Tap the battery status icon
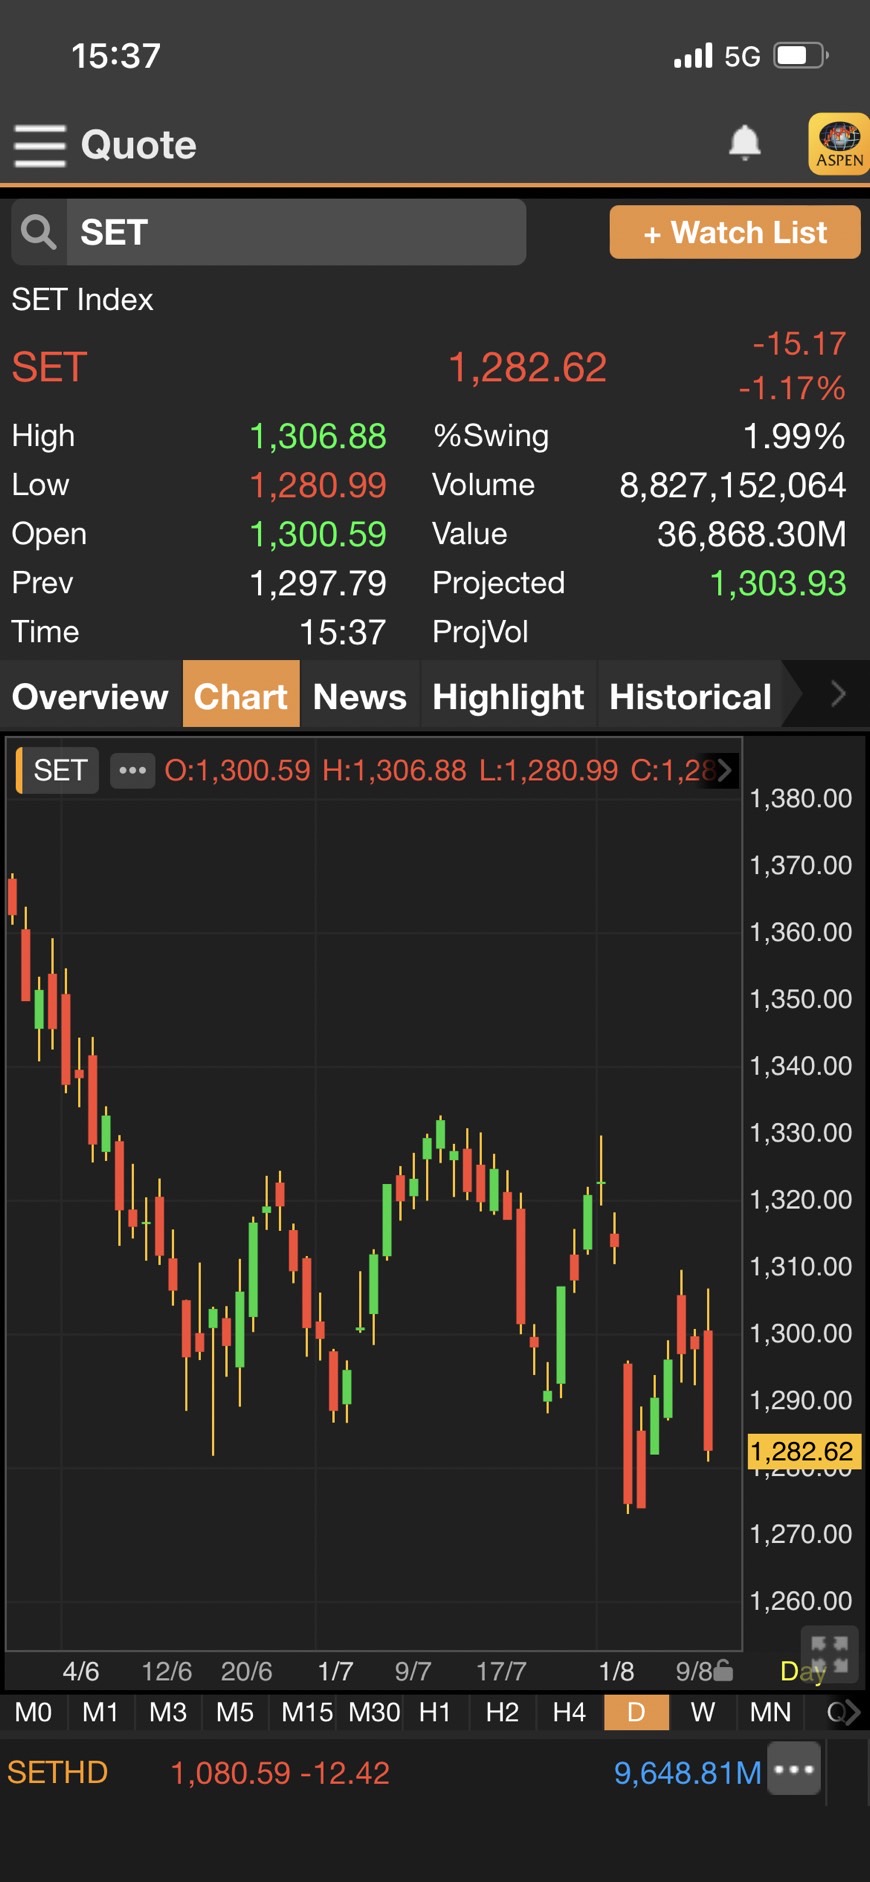 801,55
